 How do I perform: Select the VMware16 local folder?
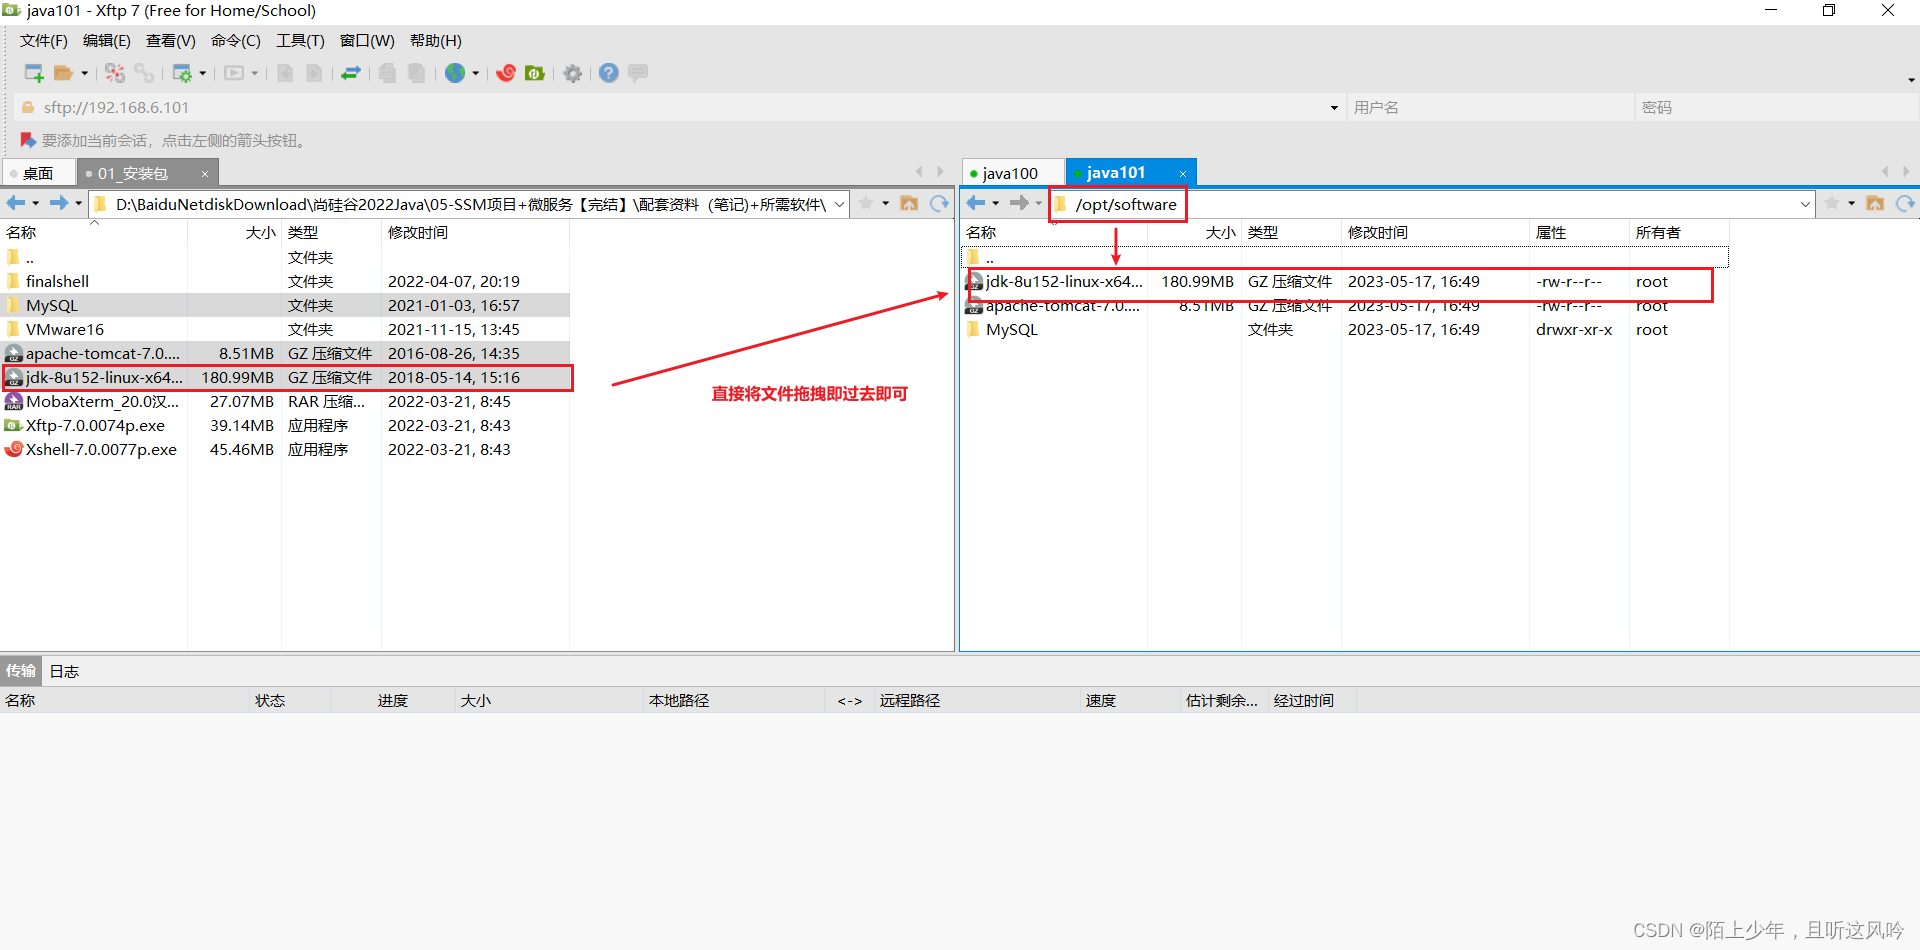[285, 329]
